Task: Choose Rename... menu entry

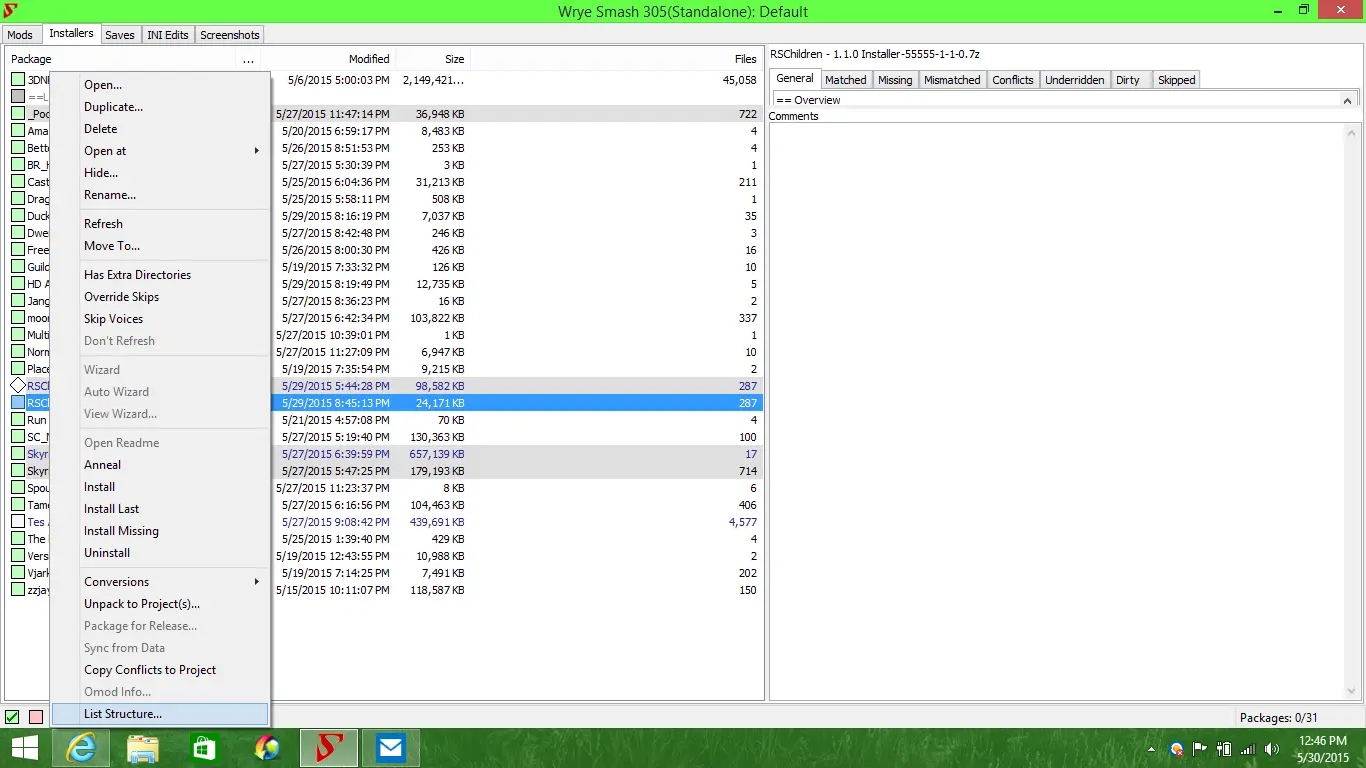Action: click(x=160, y=195)
